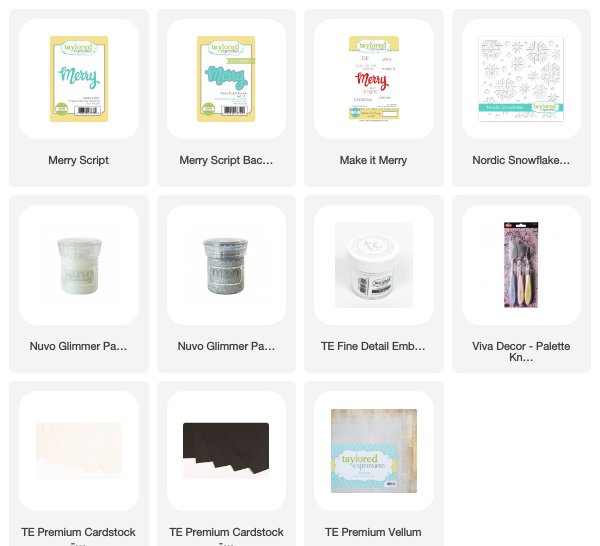
Task: Click the first "Nuvo Glimmer Pa..." title
Action: pos(78,346)
